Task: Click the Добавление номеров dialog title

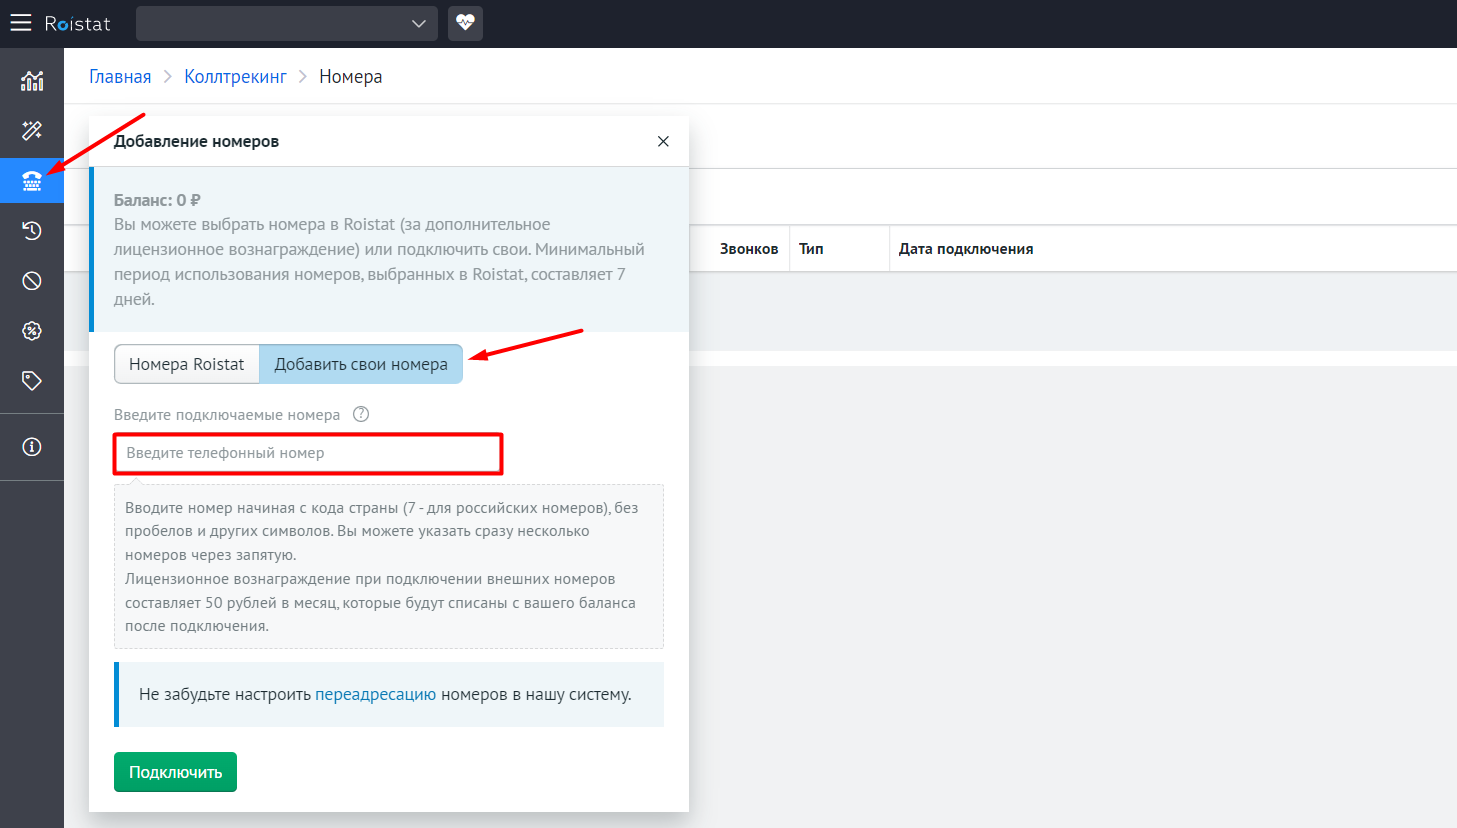Action: point(196,142)
